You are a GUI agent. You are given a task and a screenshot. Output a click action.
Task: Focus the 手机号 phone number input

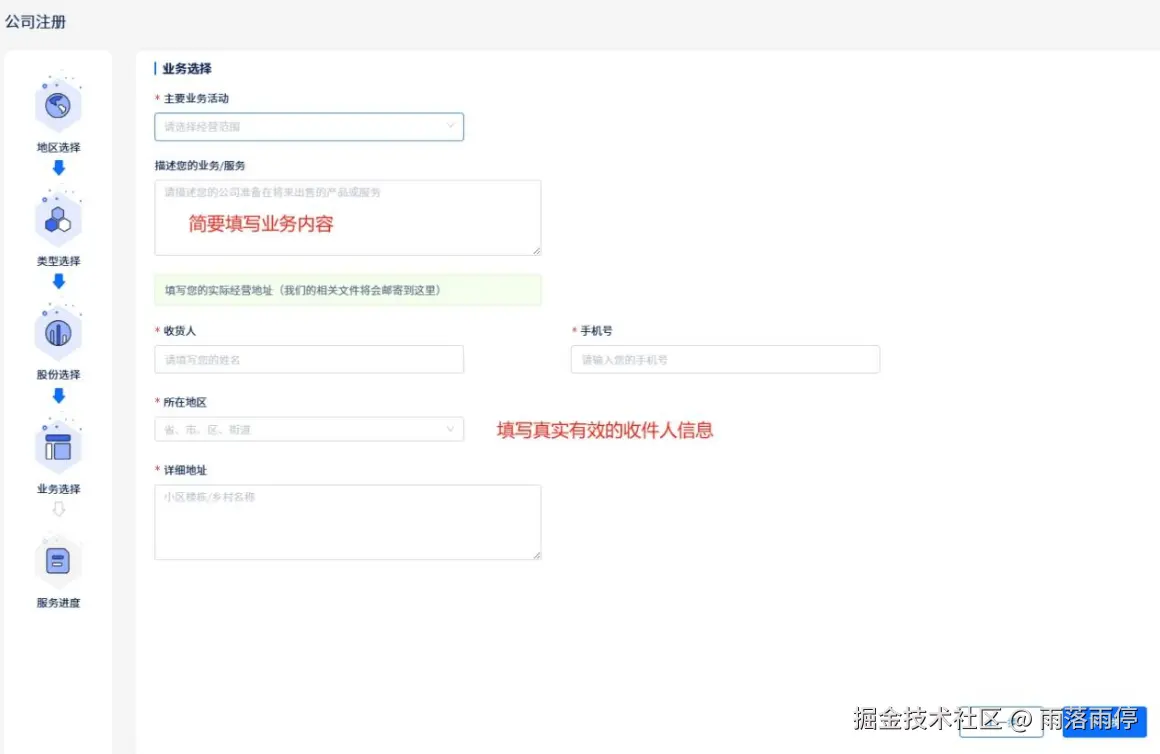(x=725, y=359)
